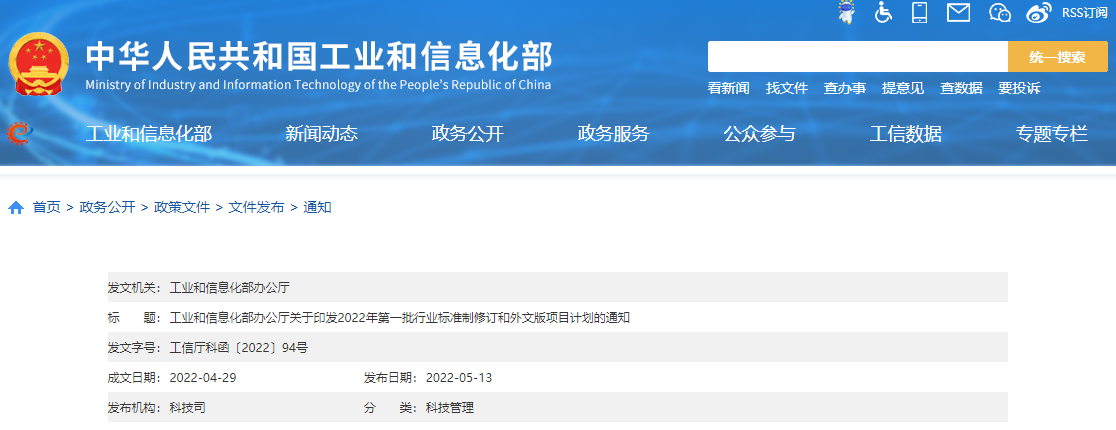Screen dimensions: 1116x430
Task: Open the Weibo icon
Action: click(x=1040, y=12)
